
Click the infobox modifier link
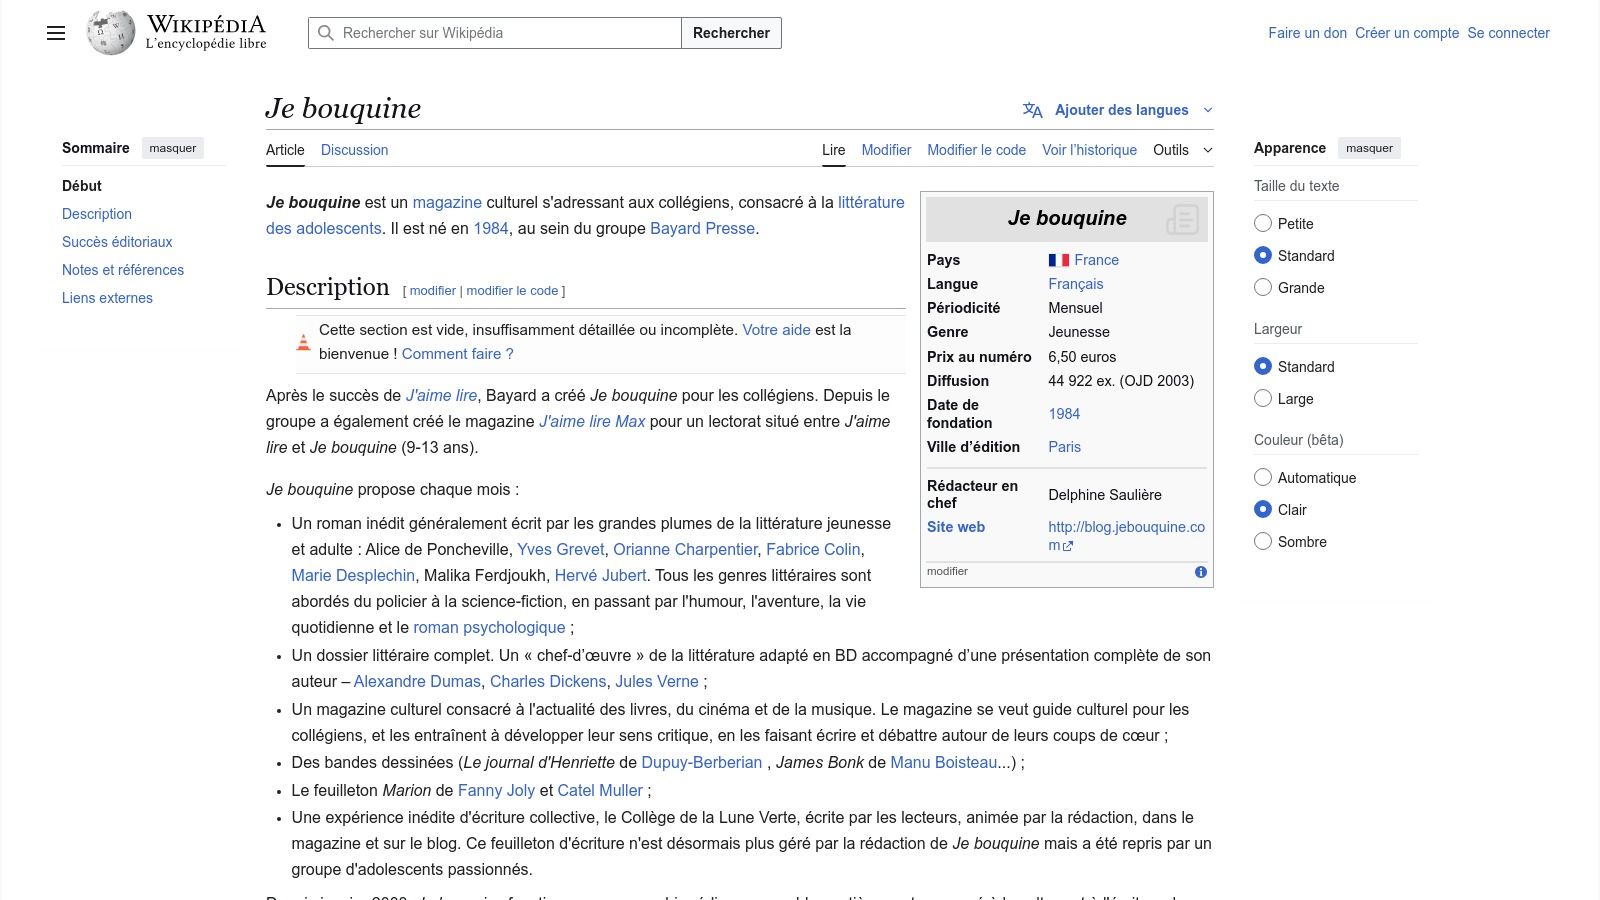pos(947,572)
